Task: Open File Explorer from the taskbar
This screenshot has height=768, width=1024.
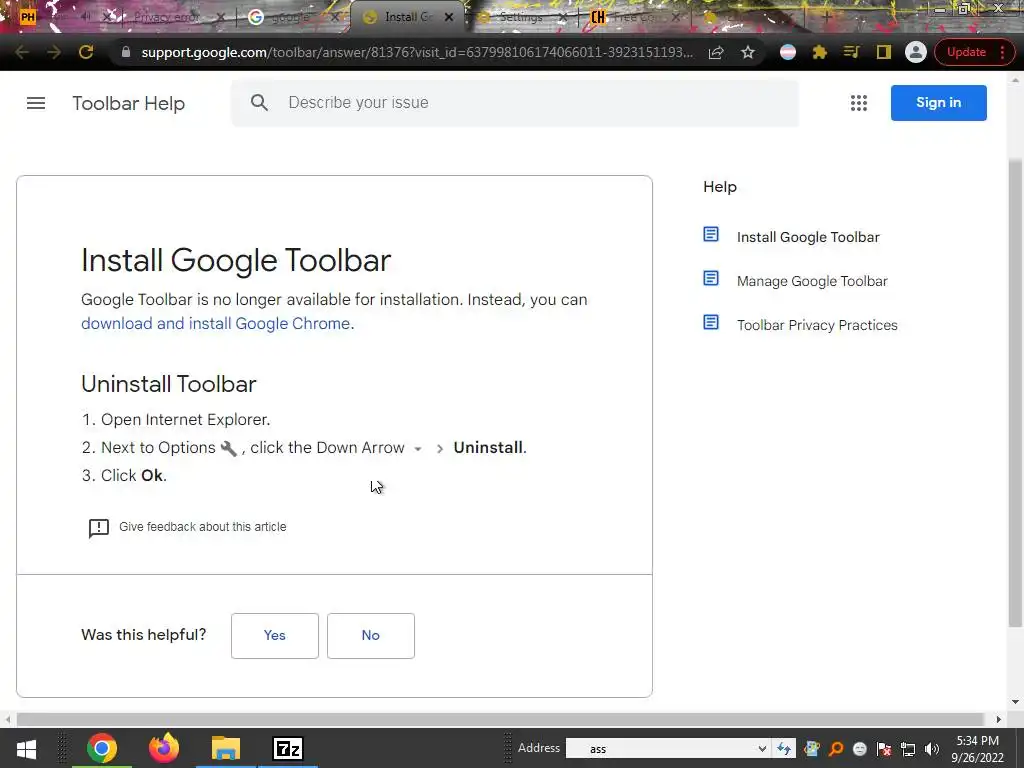Action: point(225,748)
